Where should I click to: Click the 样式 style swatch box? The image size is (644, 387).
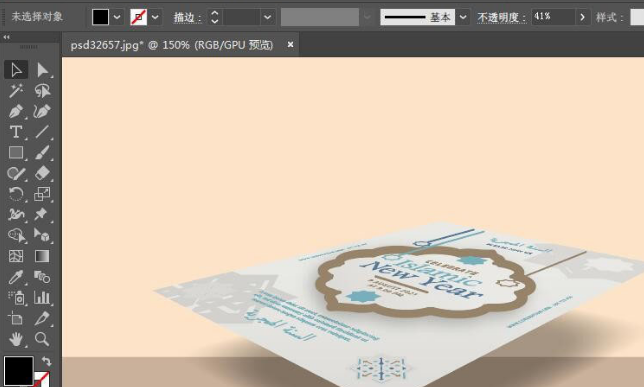tap(637, 17)
